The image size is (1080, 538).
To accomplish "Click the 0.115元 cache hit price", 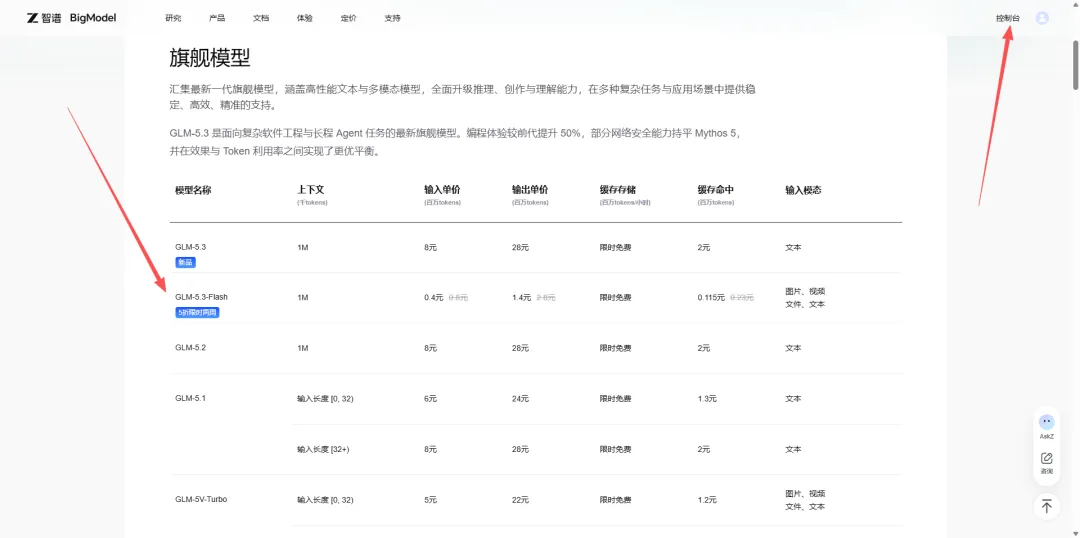I will coord(712,298).
